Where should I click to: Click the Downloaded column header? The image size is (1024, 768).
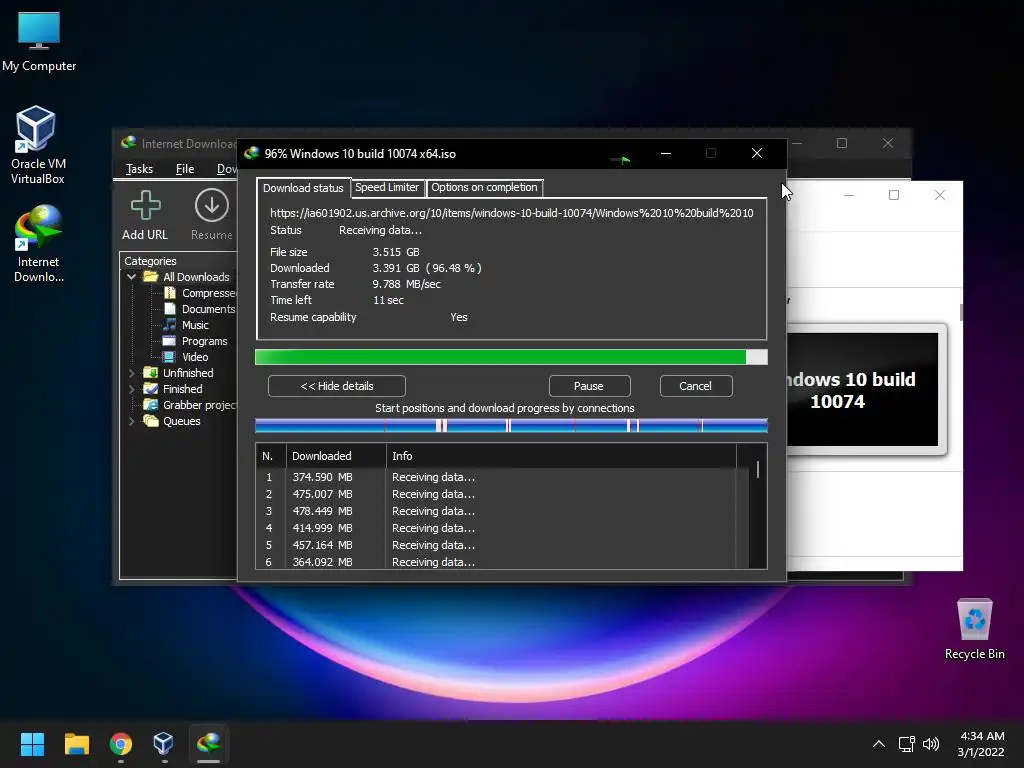(x=336, y=456)
